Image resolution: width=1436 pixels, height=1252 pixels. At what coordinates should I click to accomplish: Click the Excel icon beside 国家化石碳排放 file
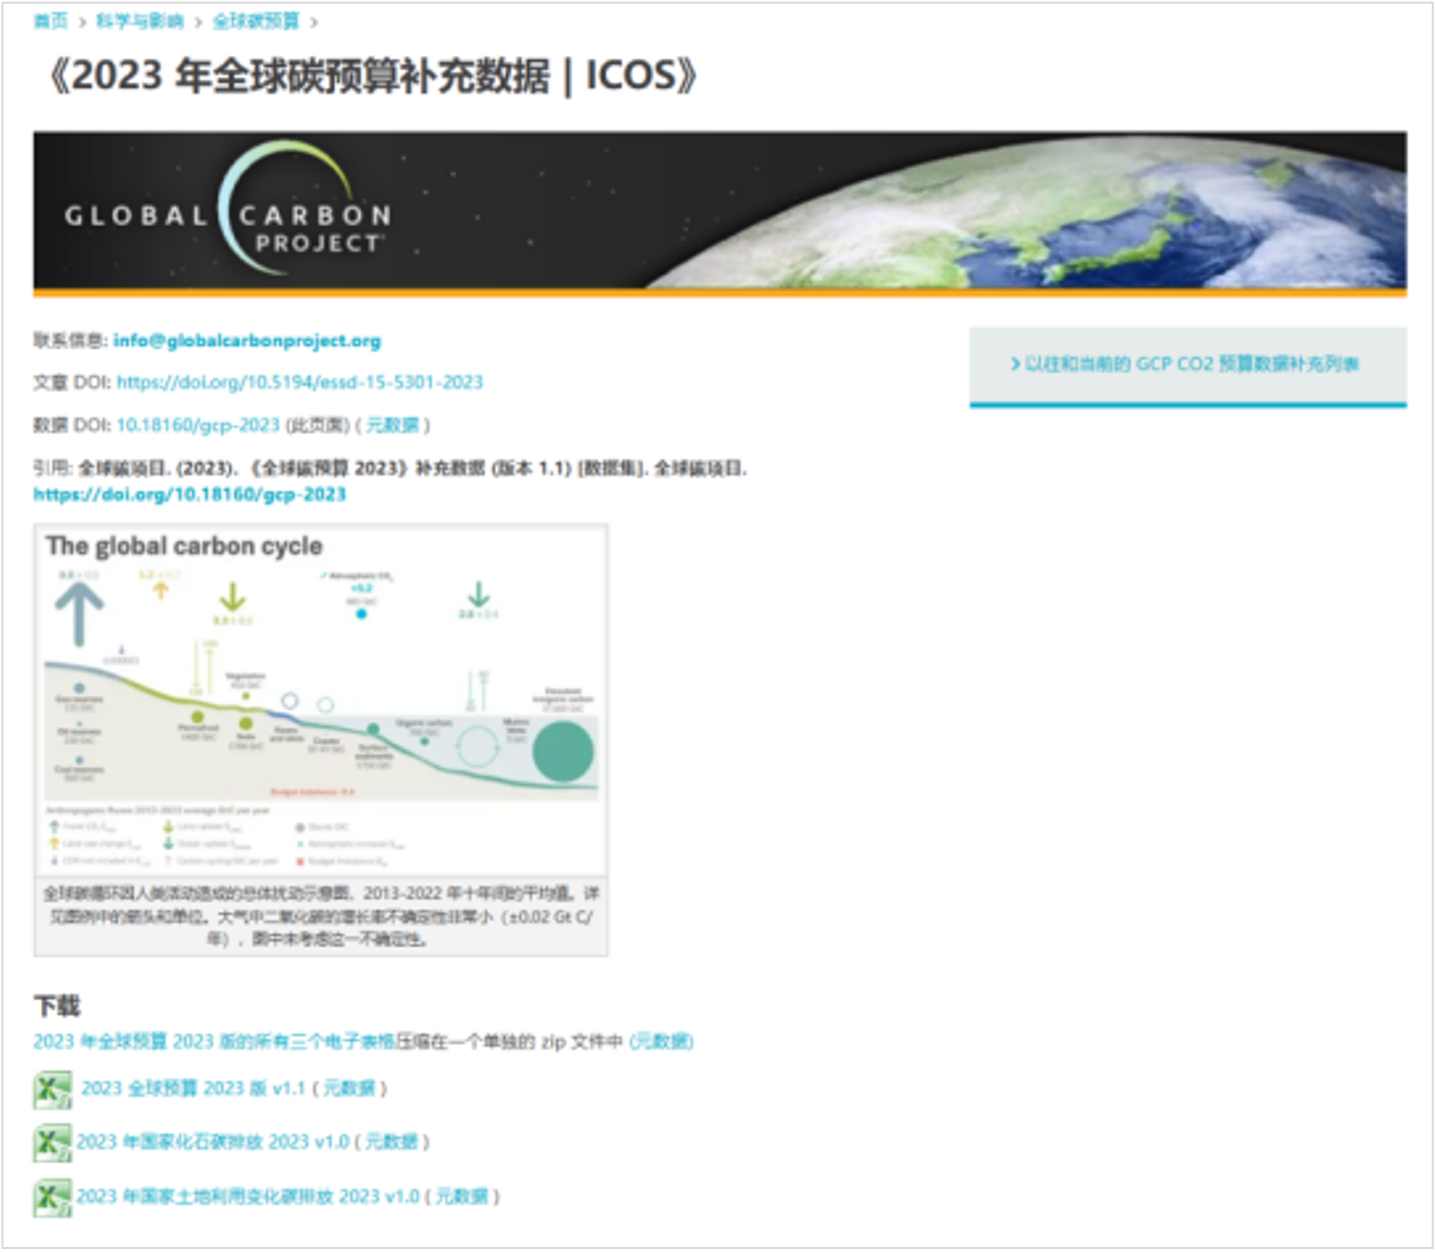tap(52, 1142)
